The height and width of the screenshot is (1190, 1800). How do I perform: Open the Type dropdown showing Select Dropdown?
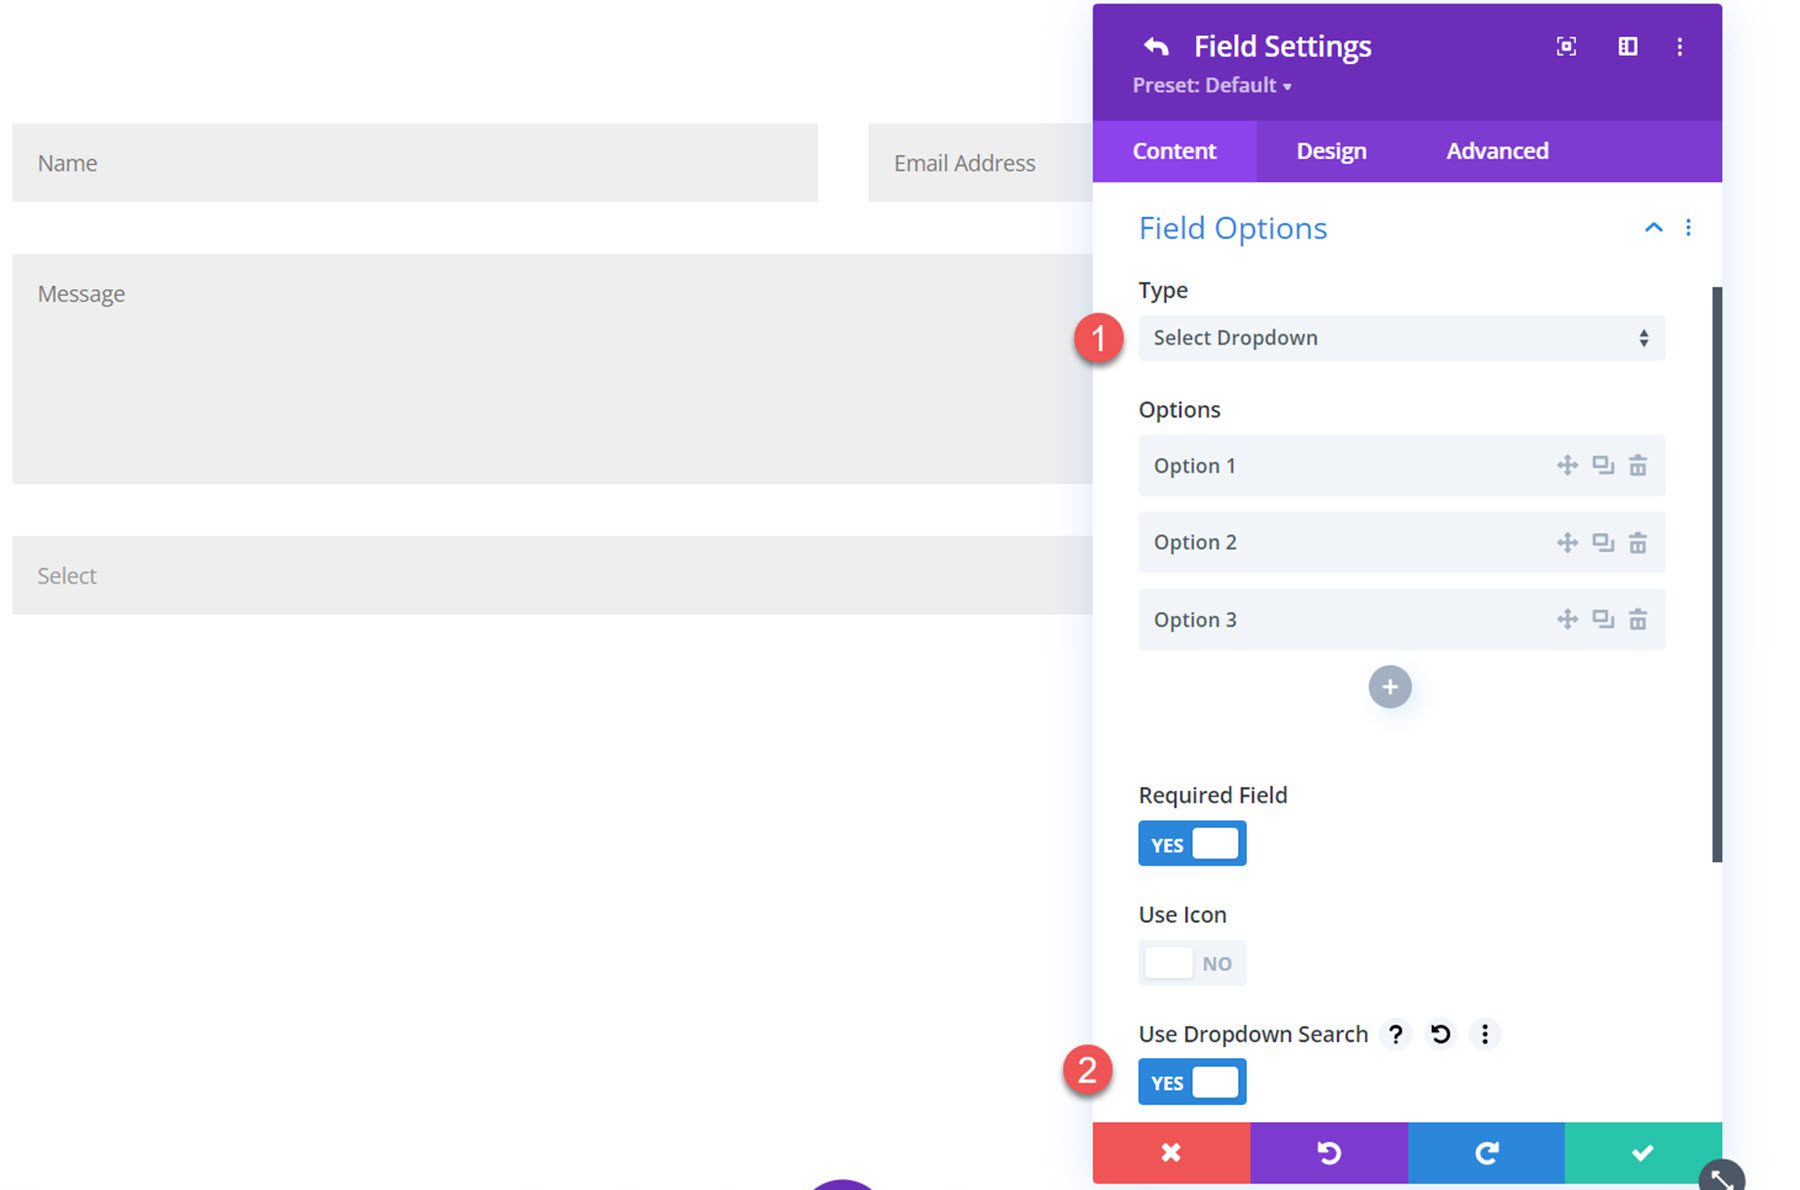click(x=1400, y=338)
